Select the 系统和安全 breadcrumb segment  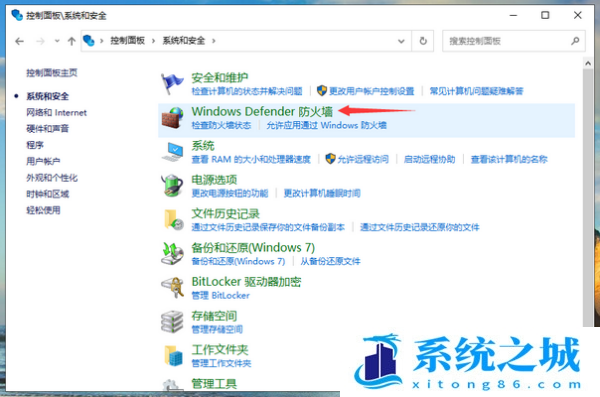(x=184, y=41)
